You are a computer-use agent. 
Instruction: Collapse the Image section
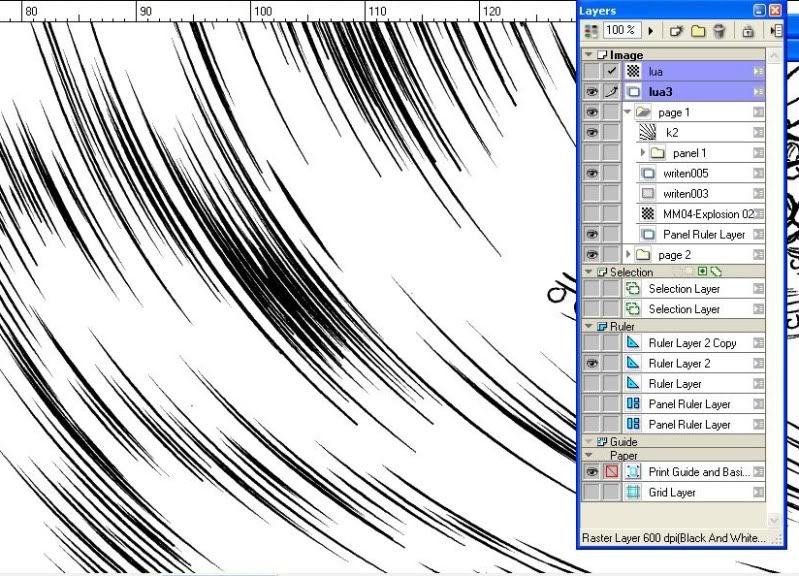click(x=589, y=54)
